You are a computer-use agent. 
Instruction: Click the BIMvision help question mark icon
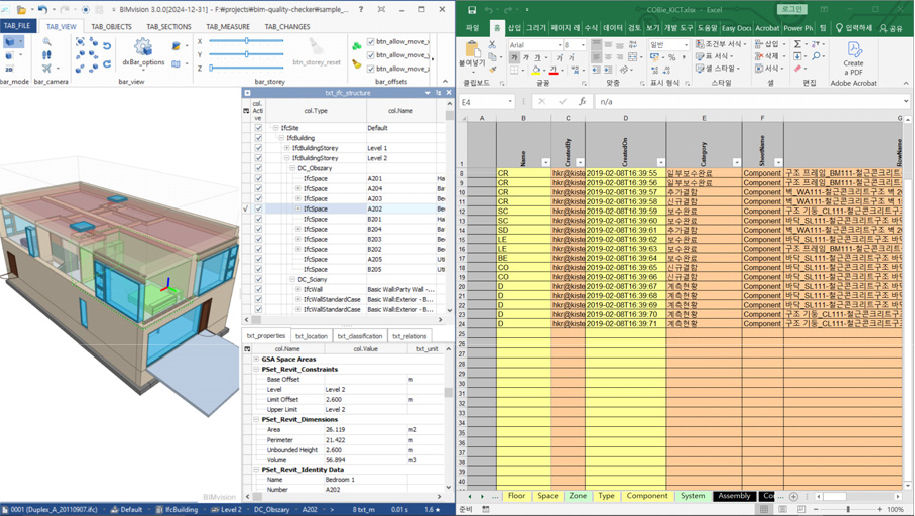click(x=361, y=9)
